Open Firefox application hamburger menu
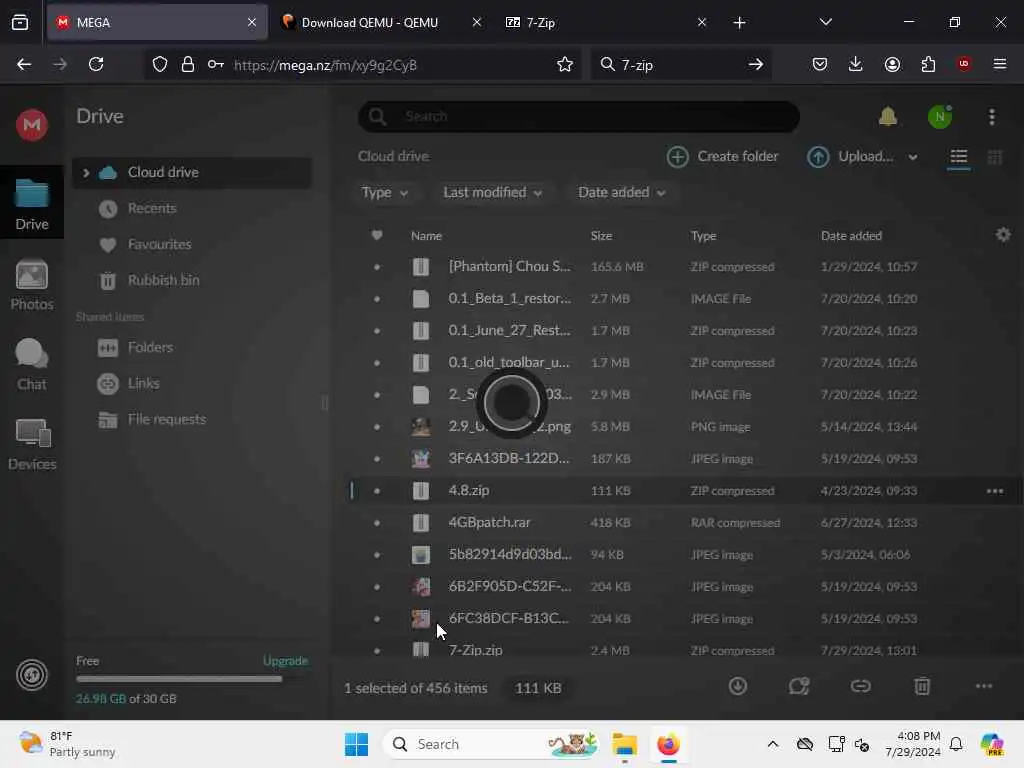 [1000, 64]
